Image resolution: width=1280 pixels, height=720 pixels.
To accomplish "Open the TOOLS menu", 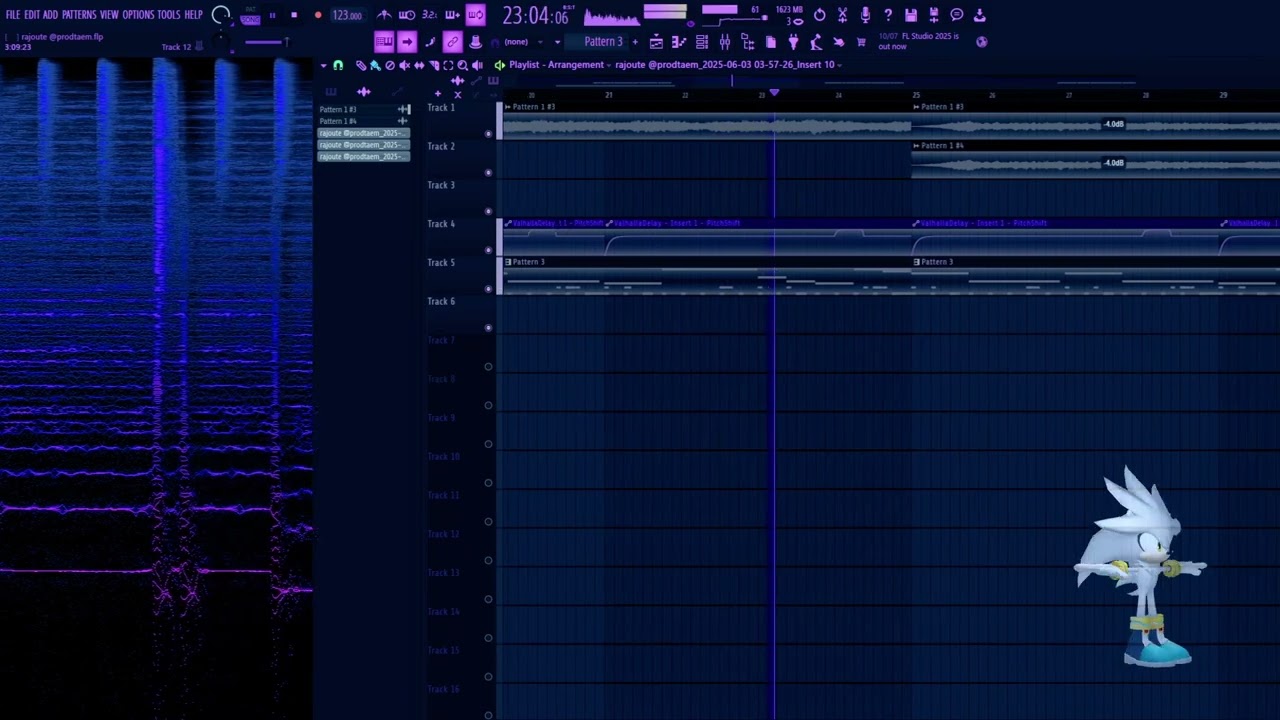I will point(169,15).
